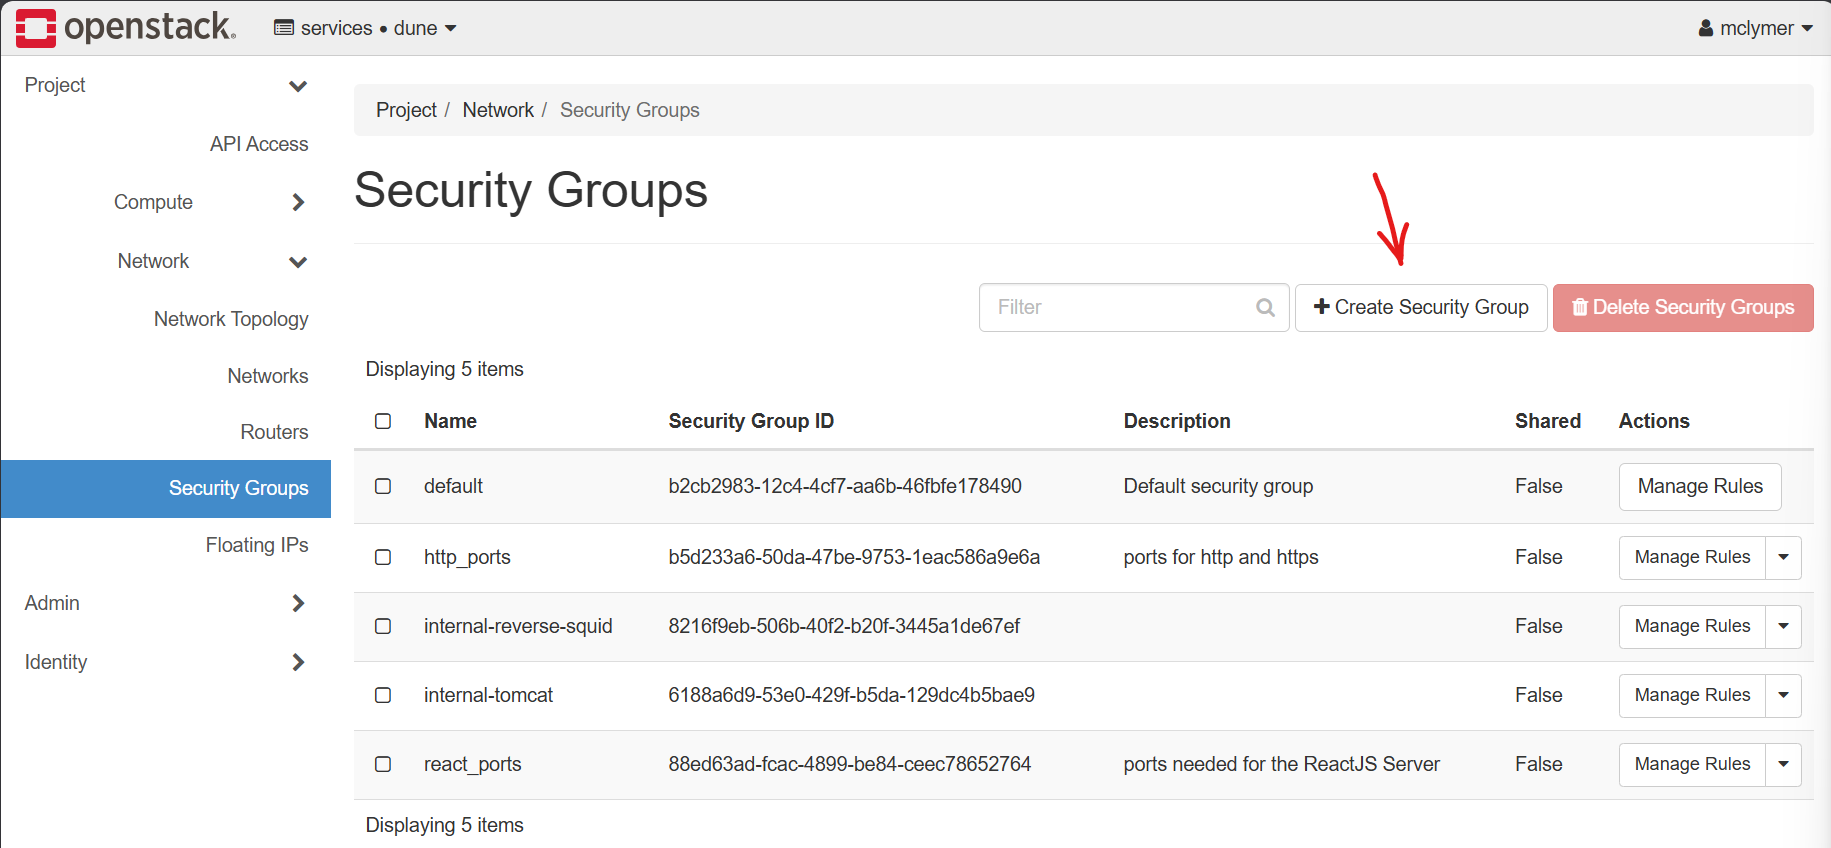Manage Rules for http_ports group
Viewport: 1831px width, 848px height.
pyautogui.click(x=1692, y=557)
